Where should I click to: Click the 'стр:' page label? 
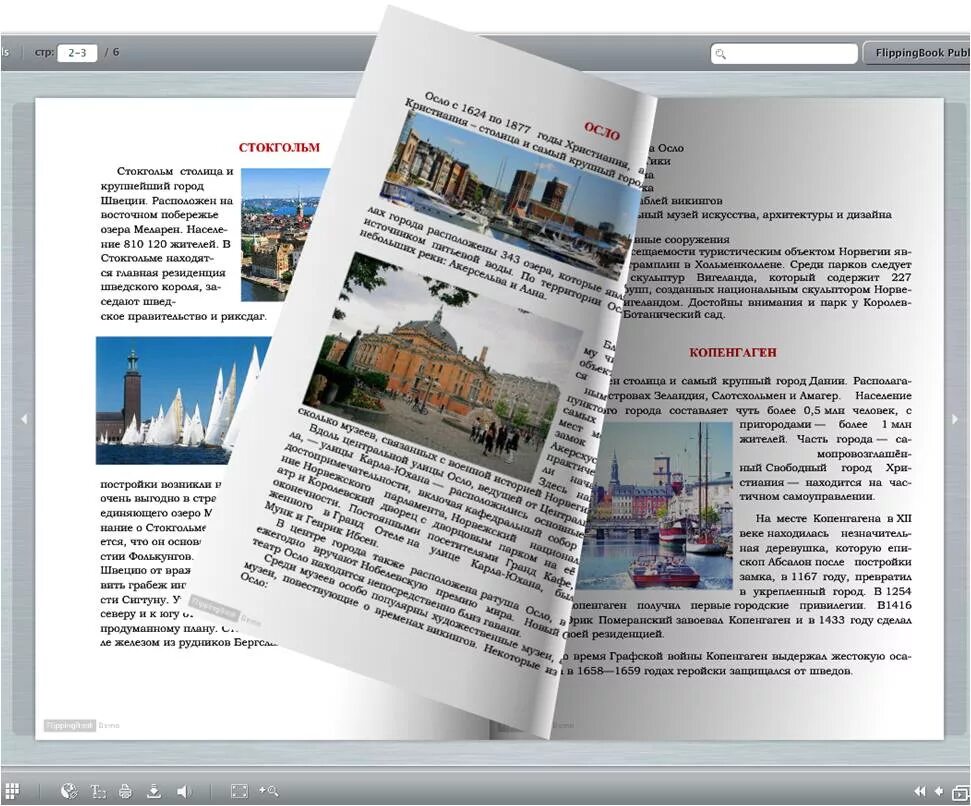click(x=44, y=53)
